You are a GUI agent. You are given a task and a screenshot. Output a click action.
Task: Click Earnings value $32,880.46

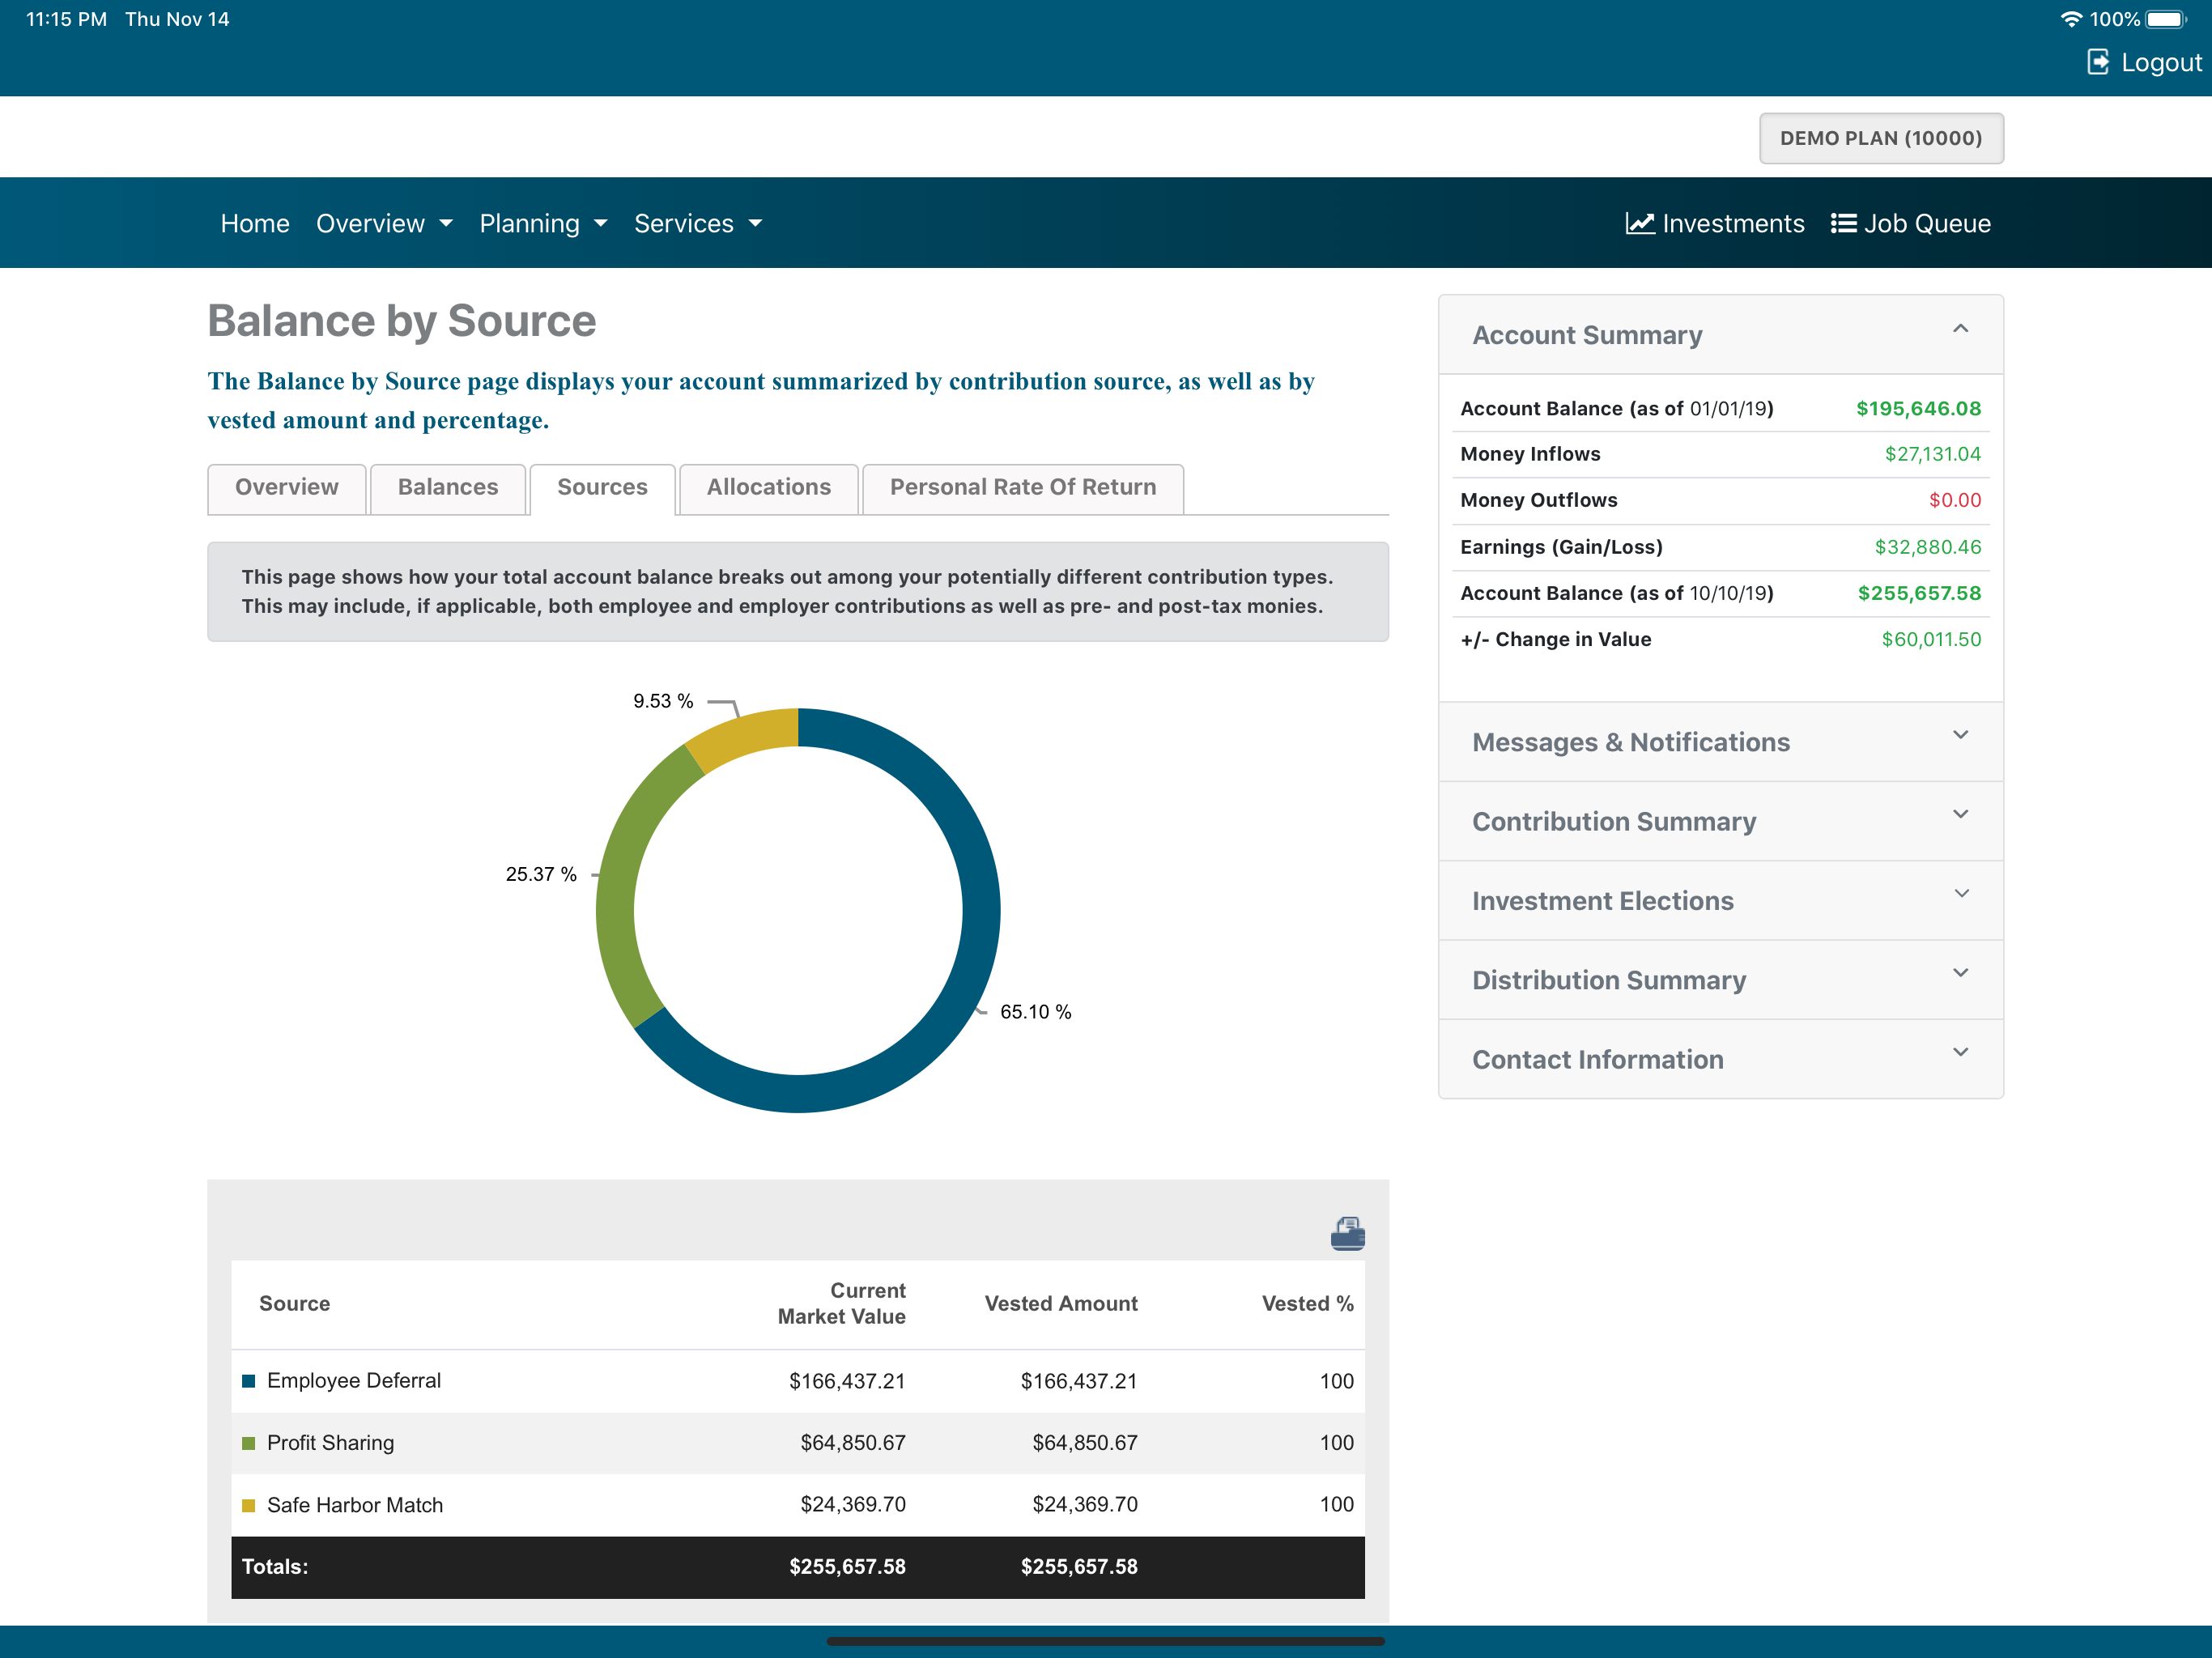(1927, 547)
